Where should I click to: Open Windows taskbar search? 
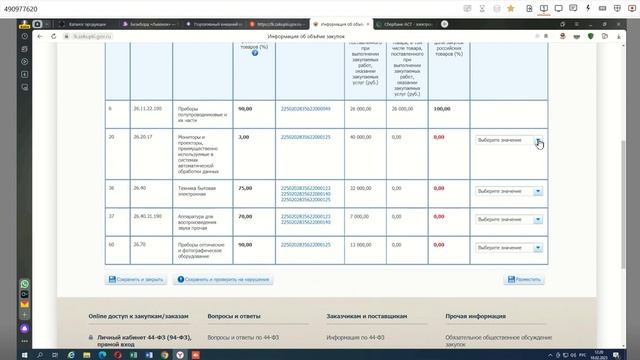[x=40, y=355]
